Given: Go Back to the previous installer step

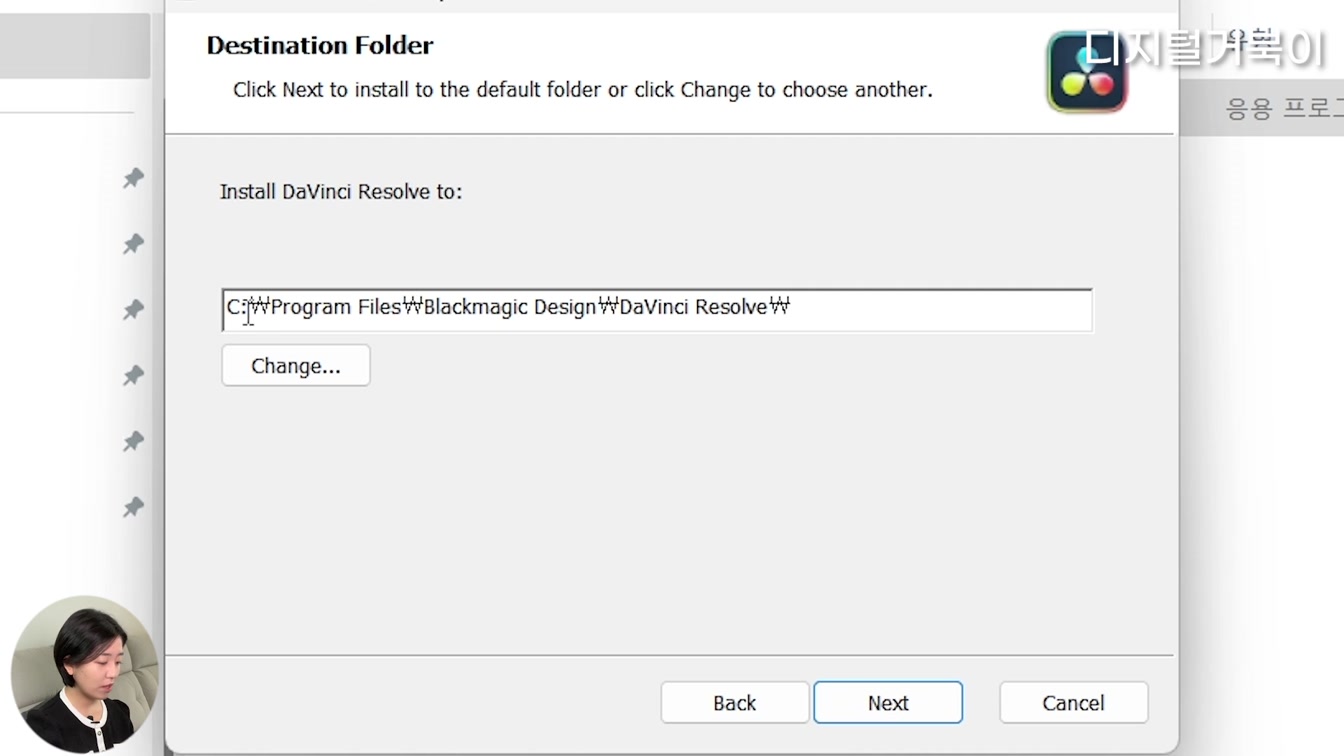Looking at the screenshot, I should [x=734, y=703].
